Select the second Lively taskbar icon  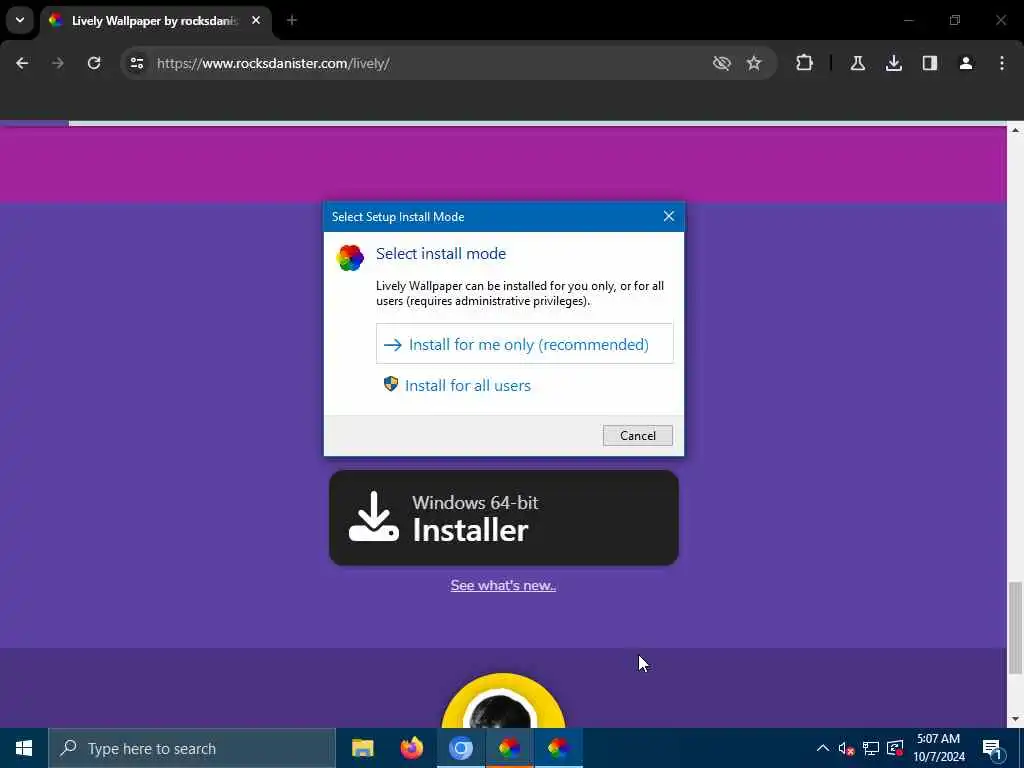tap(558, 748)
